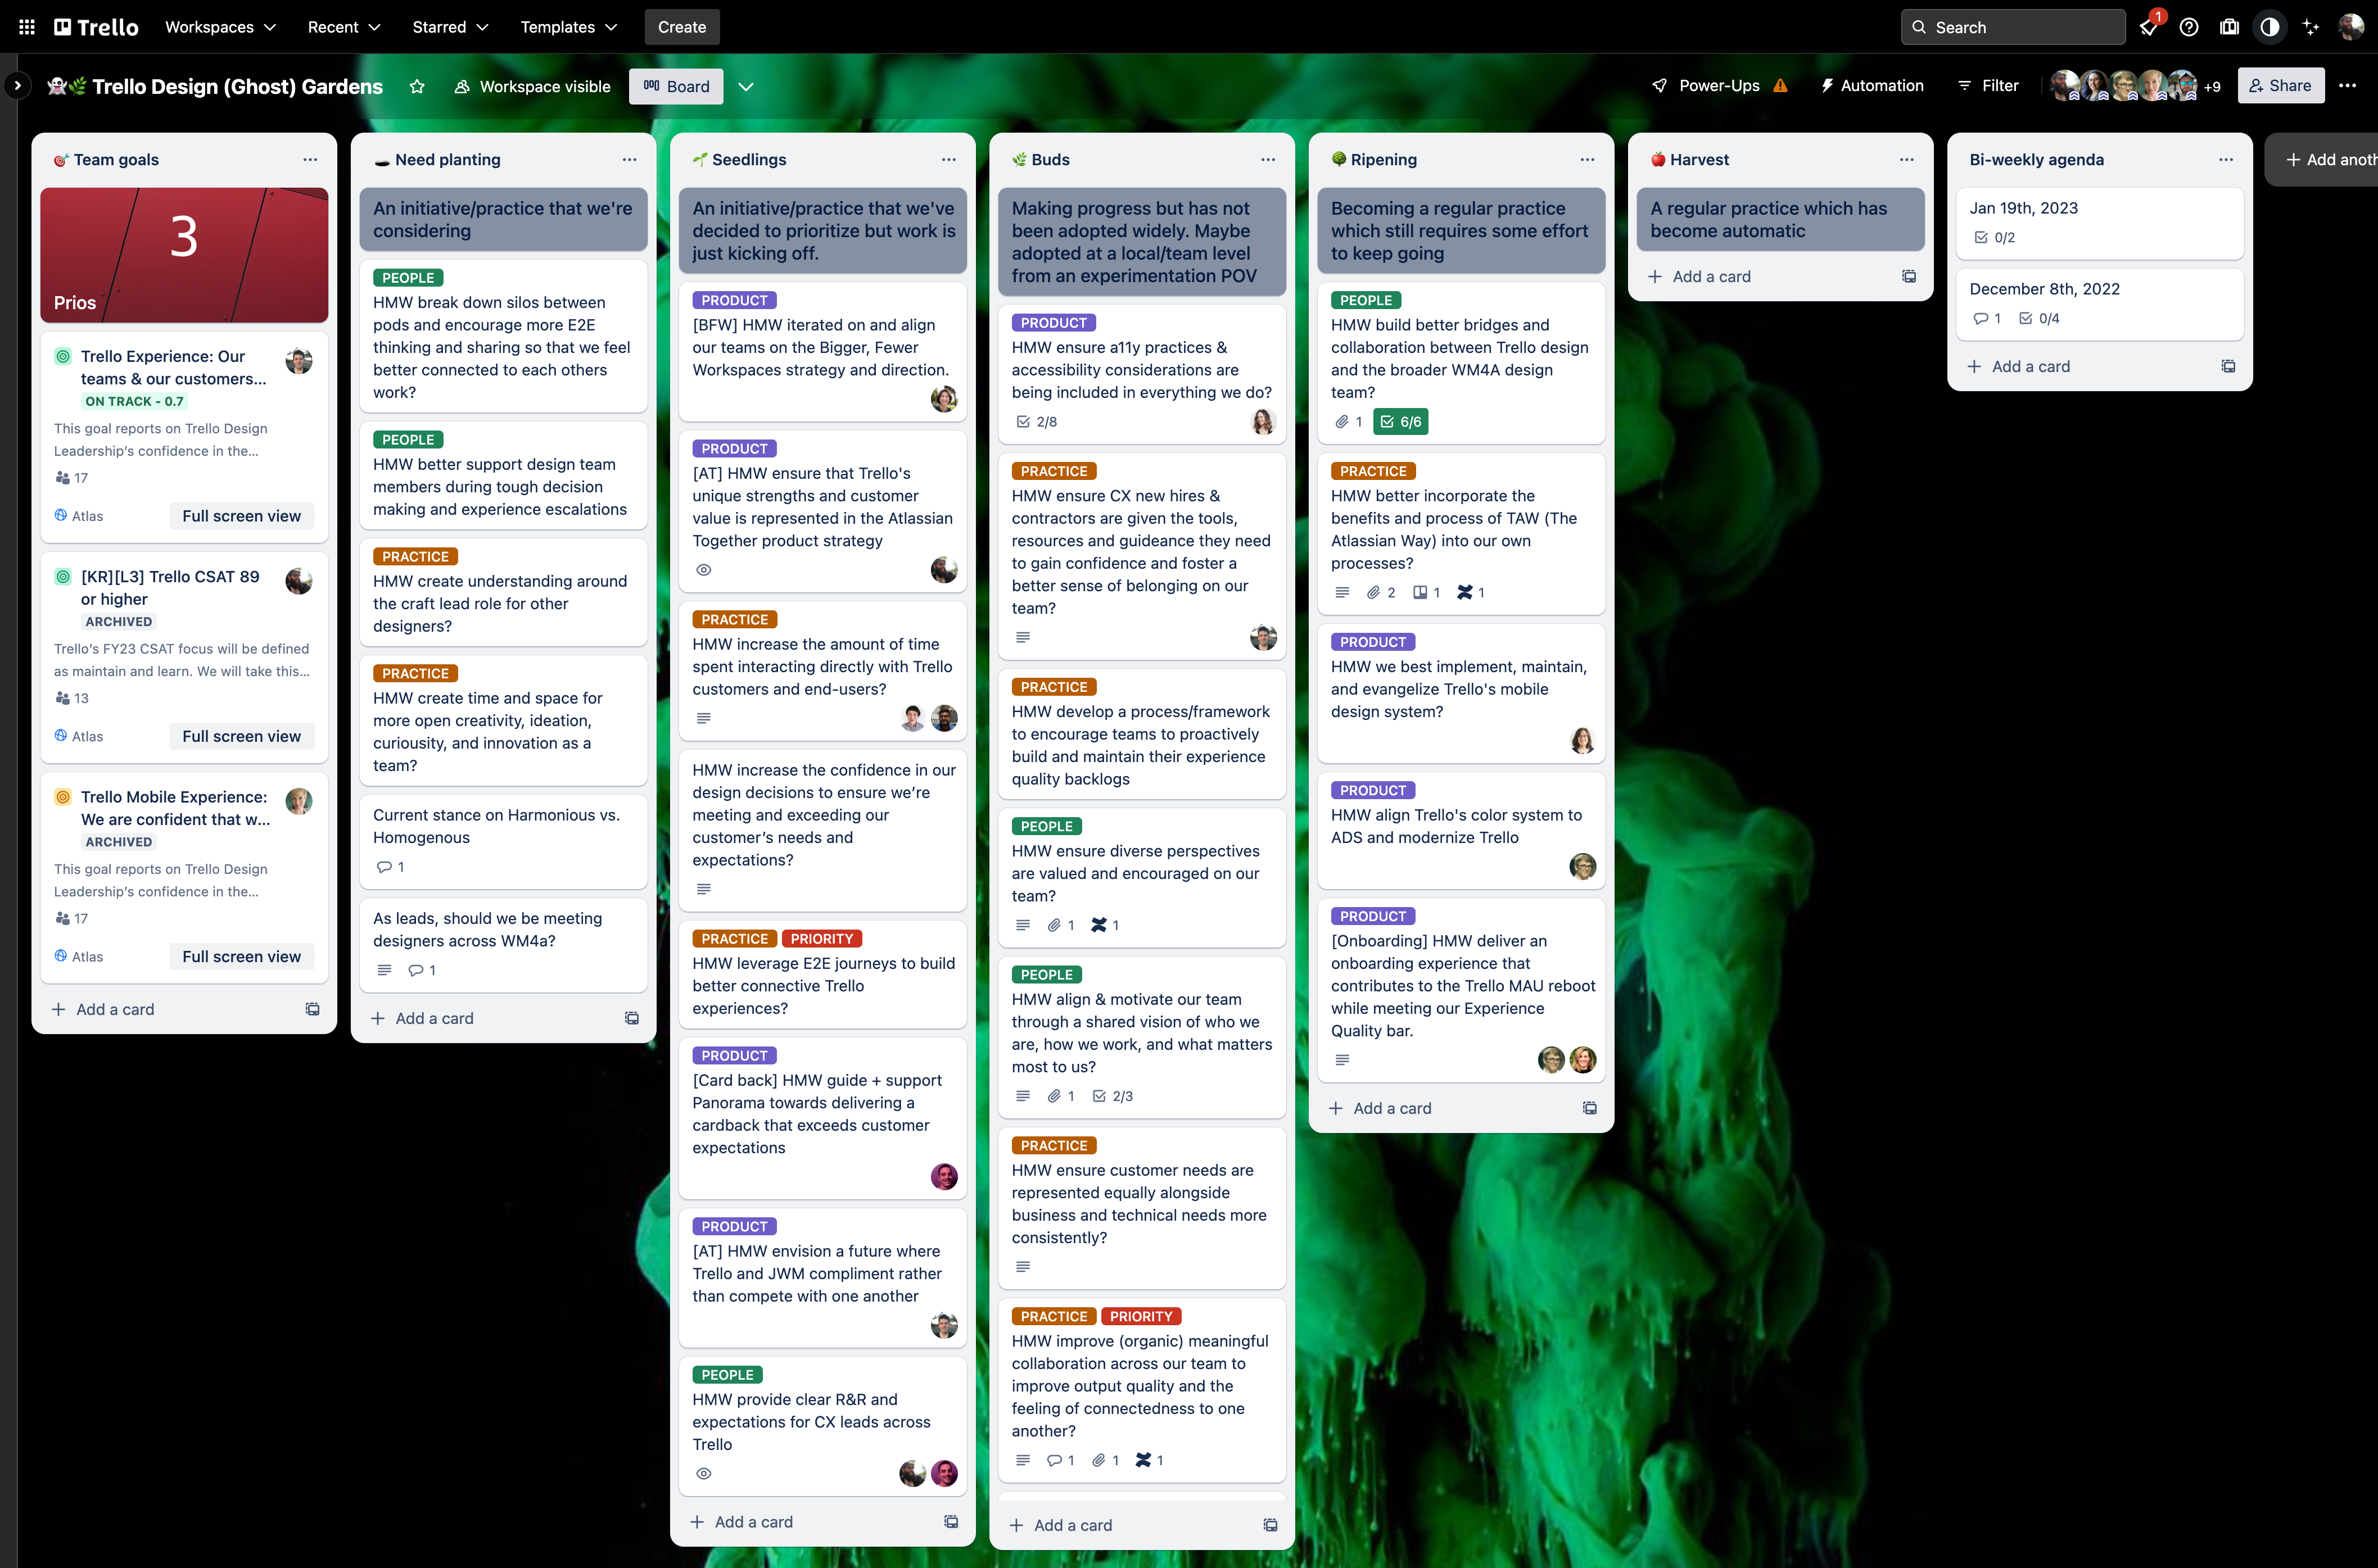Open the Prios red cover card
This screenshot has width=2378, height=1568.
click(184, 254)
